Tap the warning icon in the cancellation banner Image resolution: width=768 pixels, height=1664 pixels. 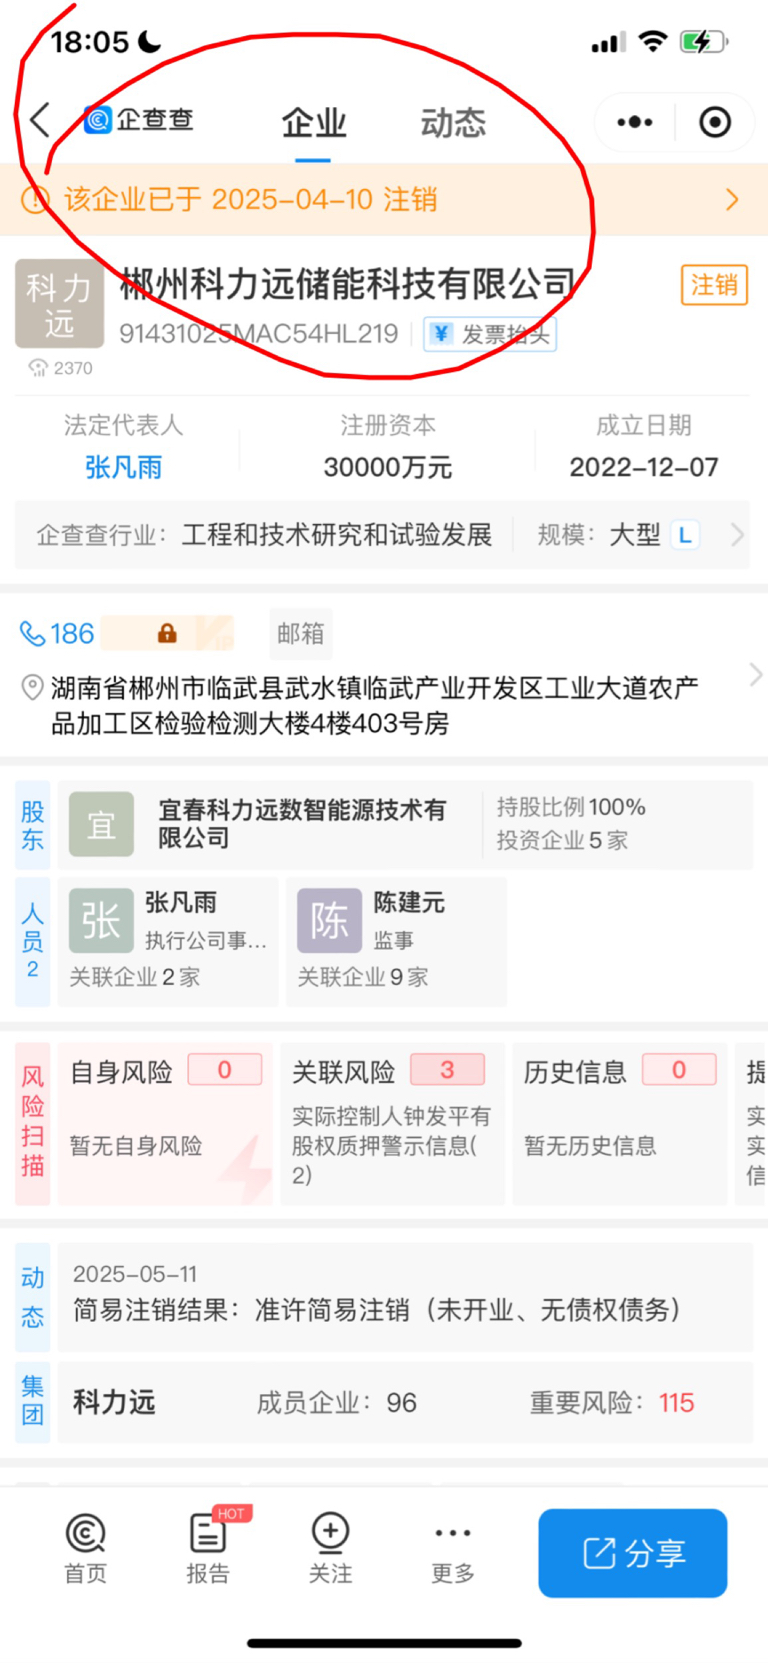coord(35,200)
